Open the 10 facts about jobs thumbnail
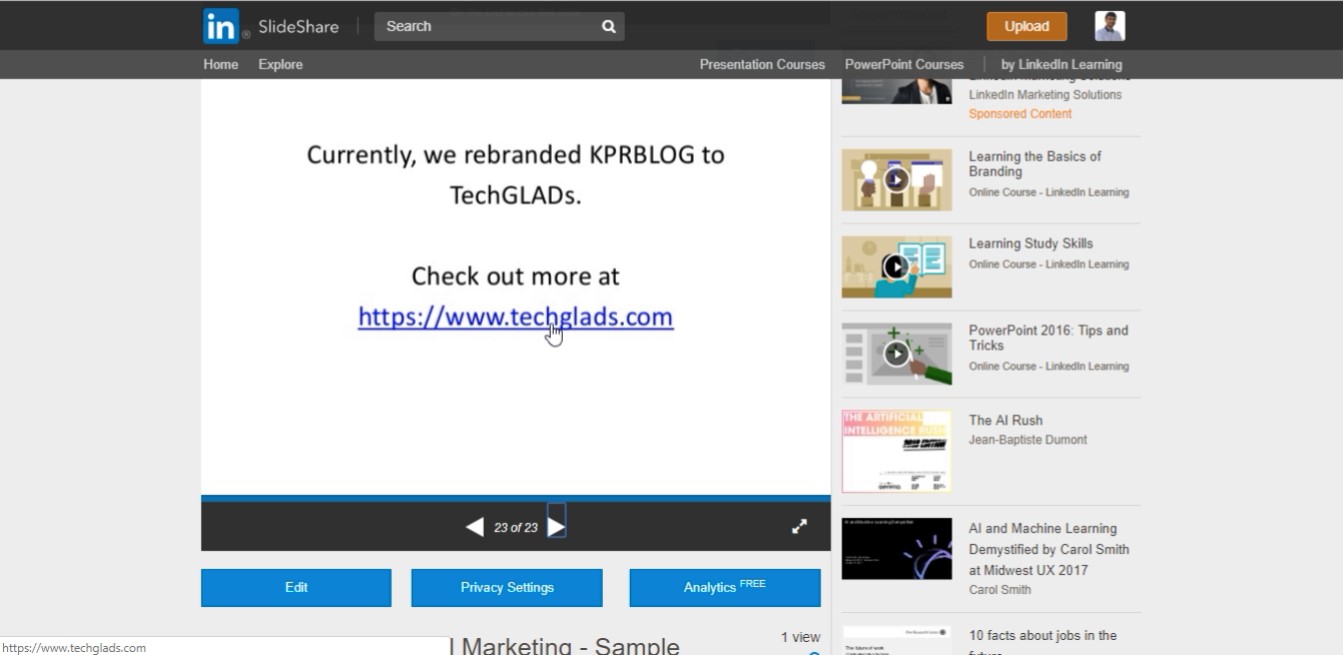 [x=896, y=640]
